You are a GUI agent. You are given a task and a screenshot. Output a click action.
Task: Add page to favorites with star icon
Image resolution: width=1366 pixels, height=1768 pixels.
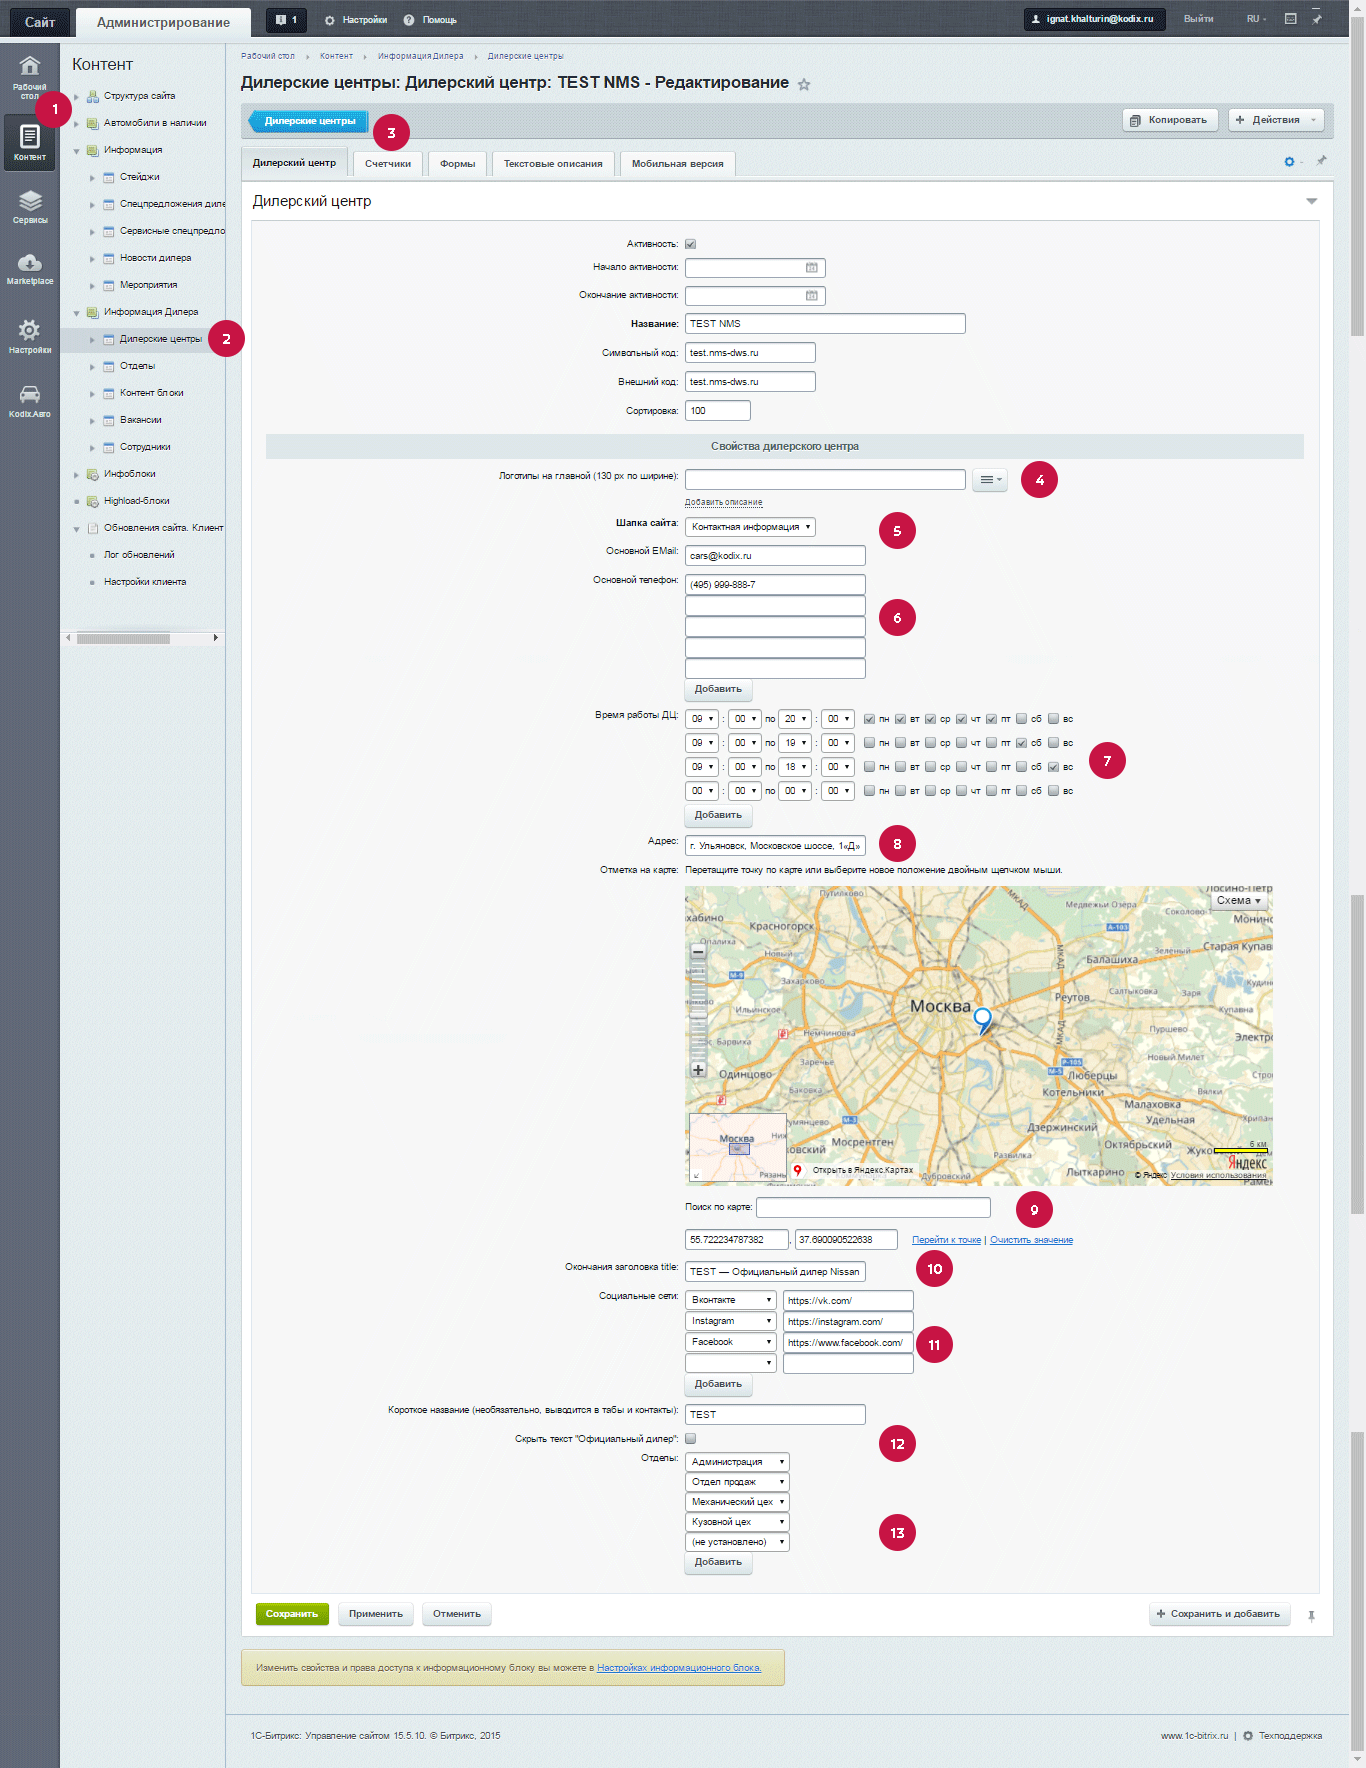pos(804,84)
